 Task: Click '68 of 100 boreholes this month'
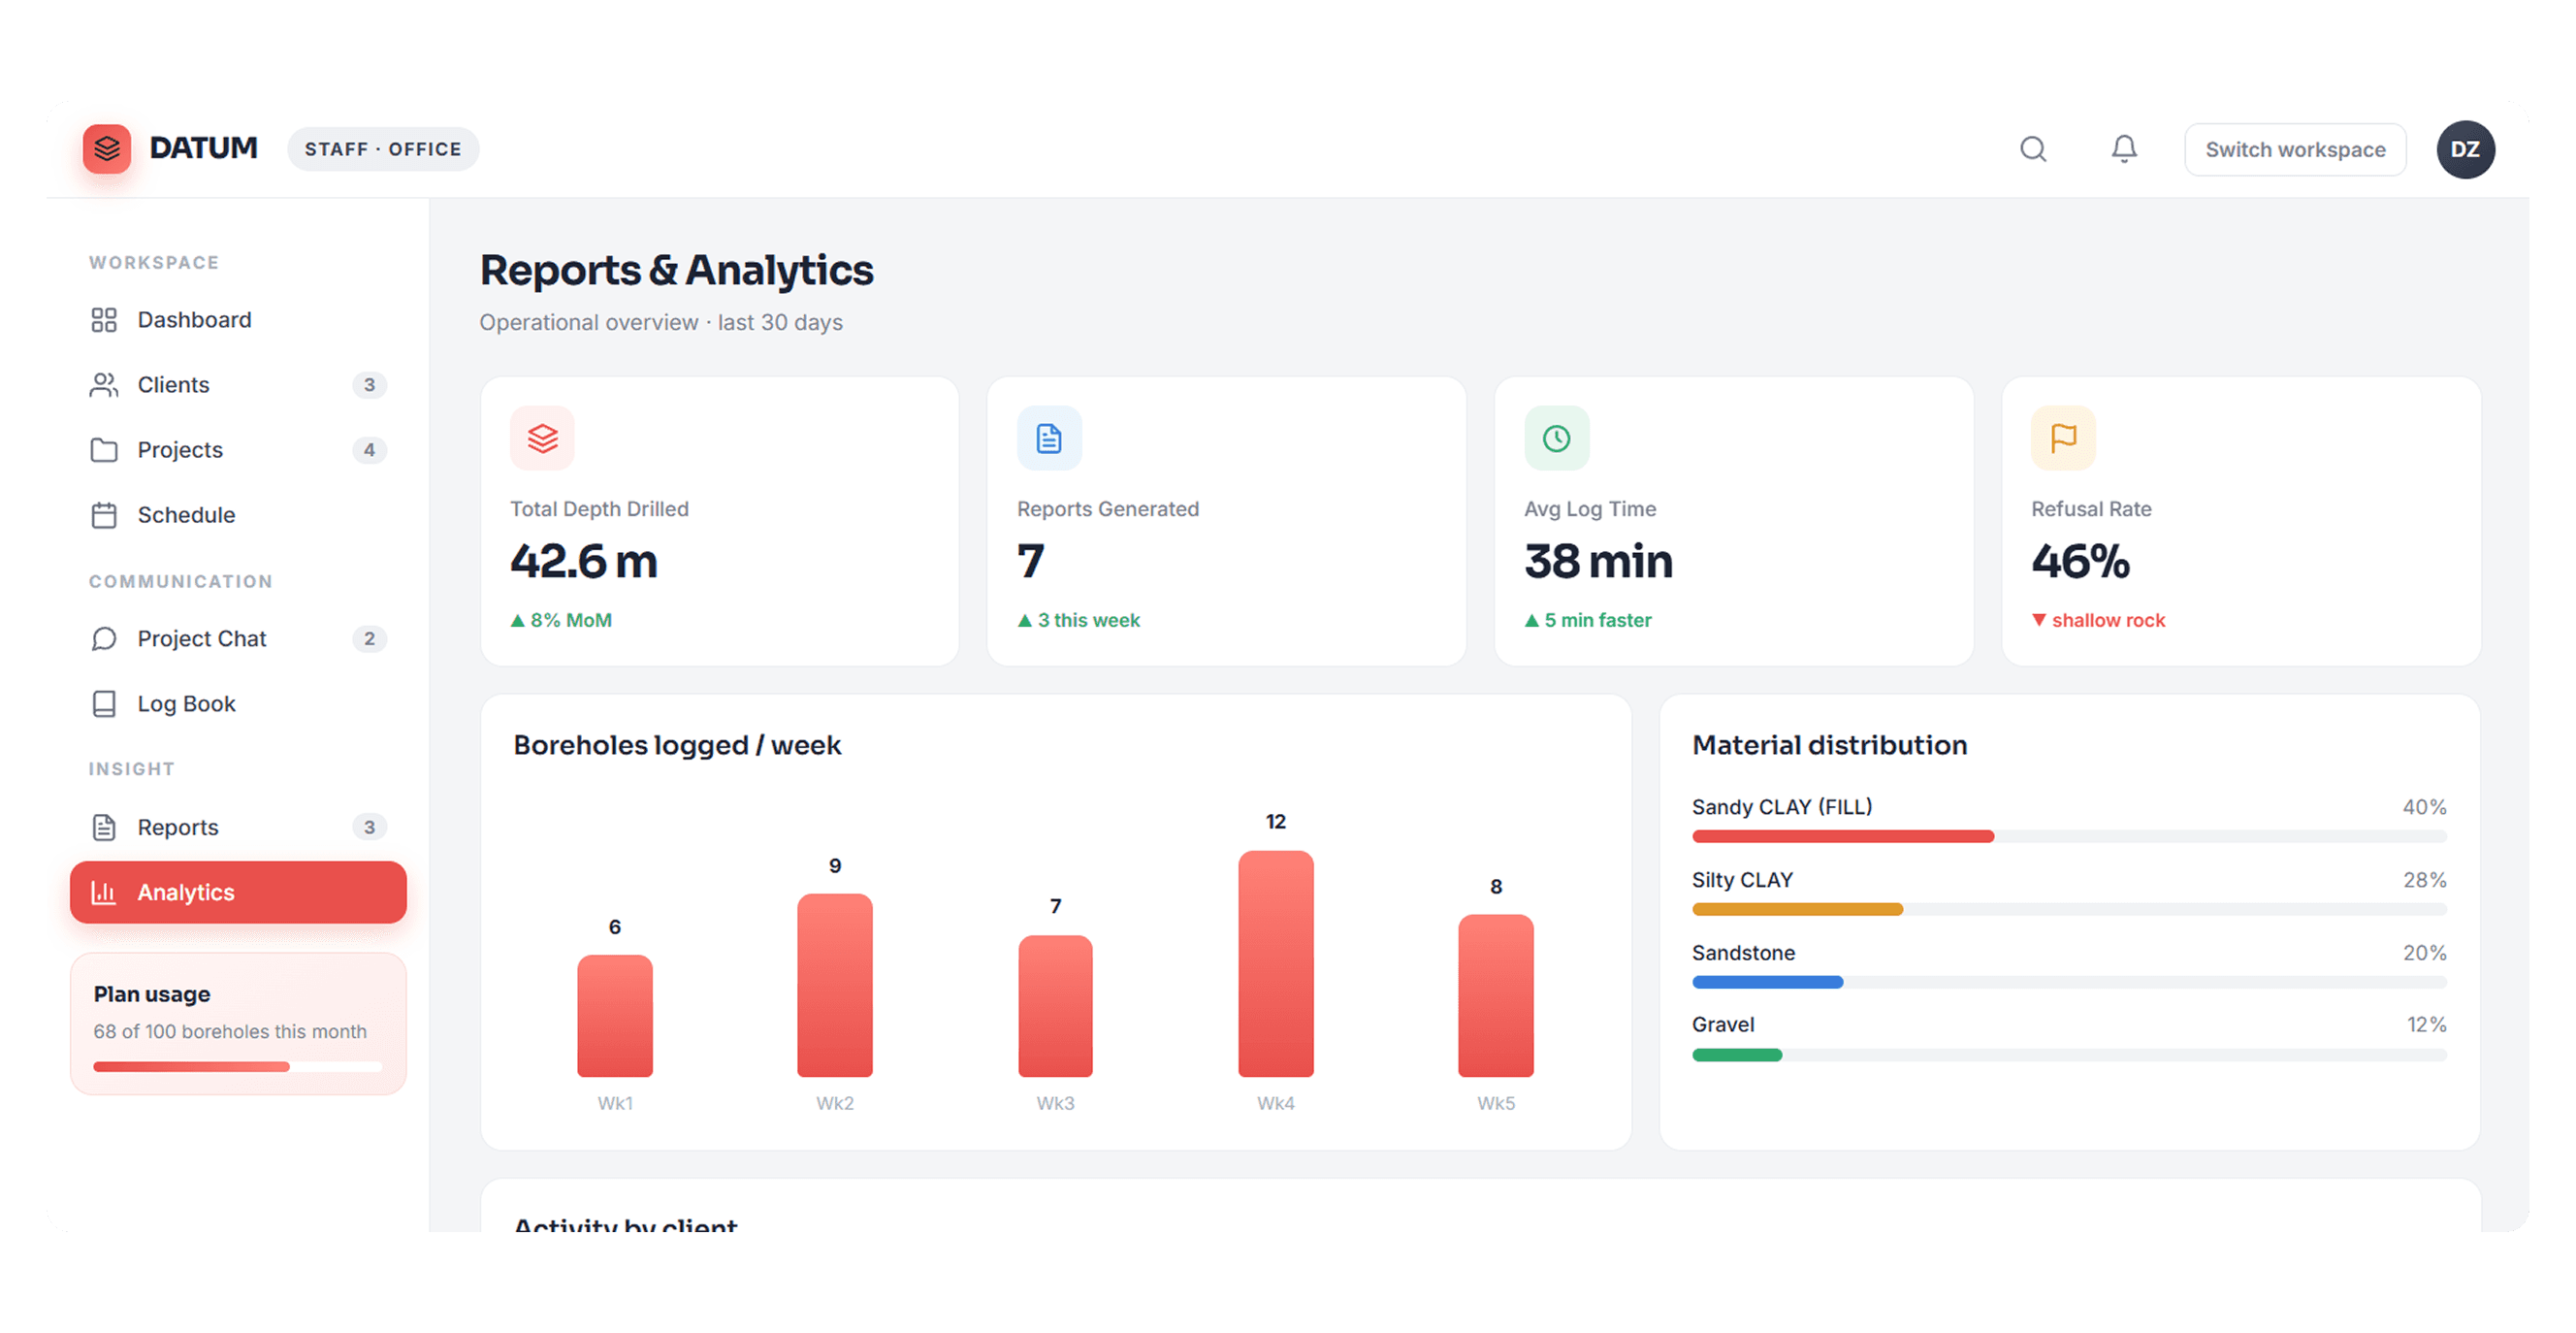230,1031
